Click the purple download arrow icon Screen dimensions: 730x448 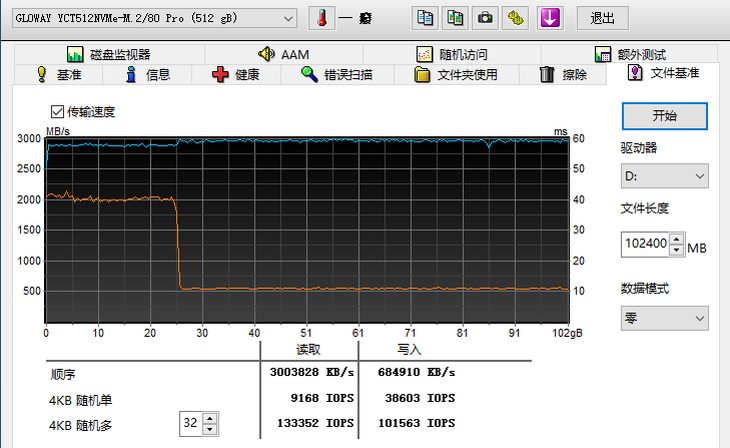tap(549, 18)
